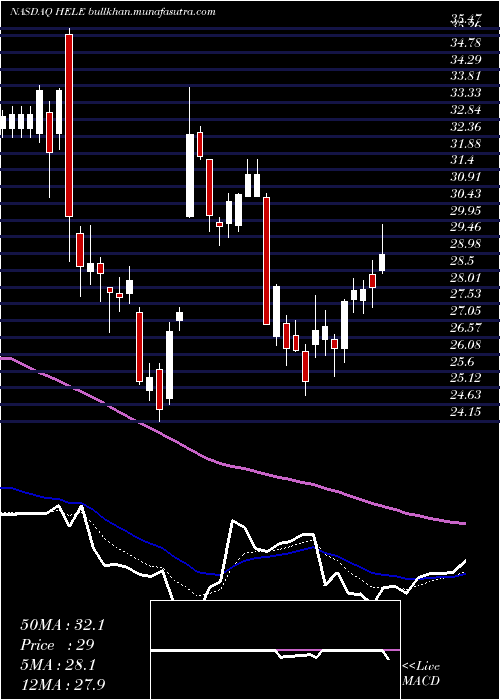Click the 29.46 price axis label
The height and width of the screenshot is (700, 500).
tap(466, 227)
